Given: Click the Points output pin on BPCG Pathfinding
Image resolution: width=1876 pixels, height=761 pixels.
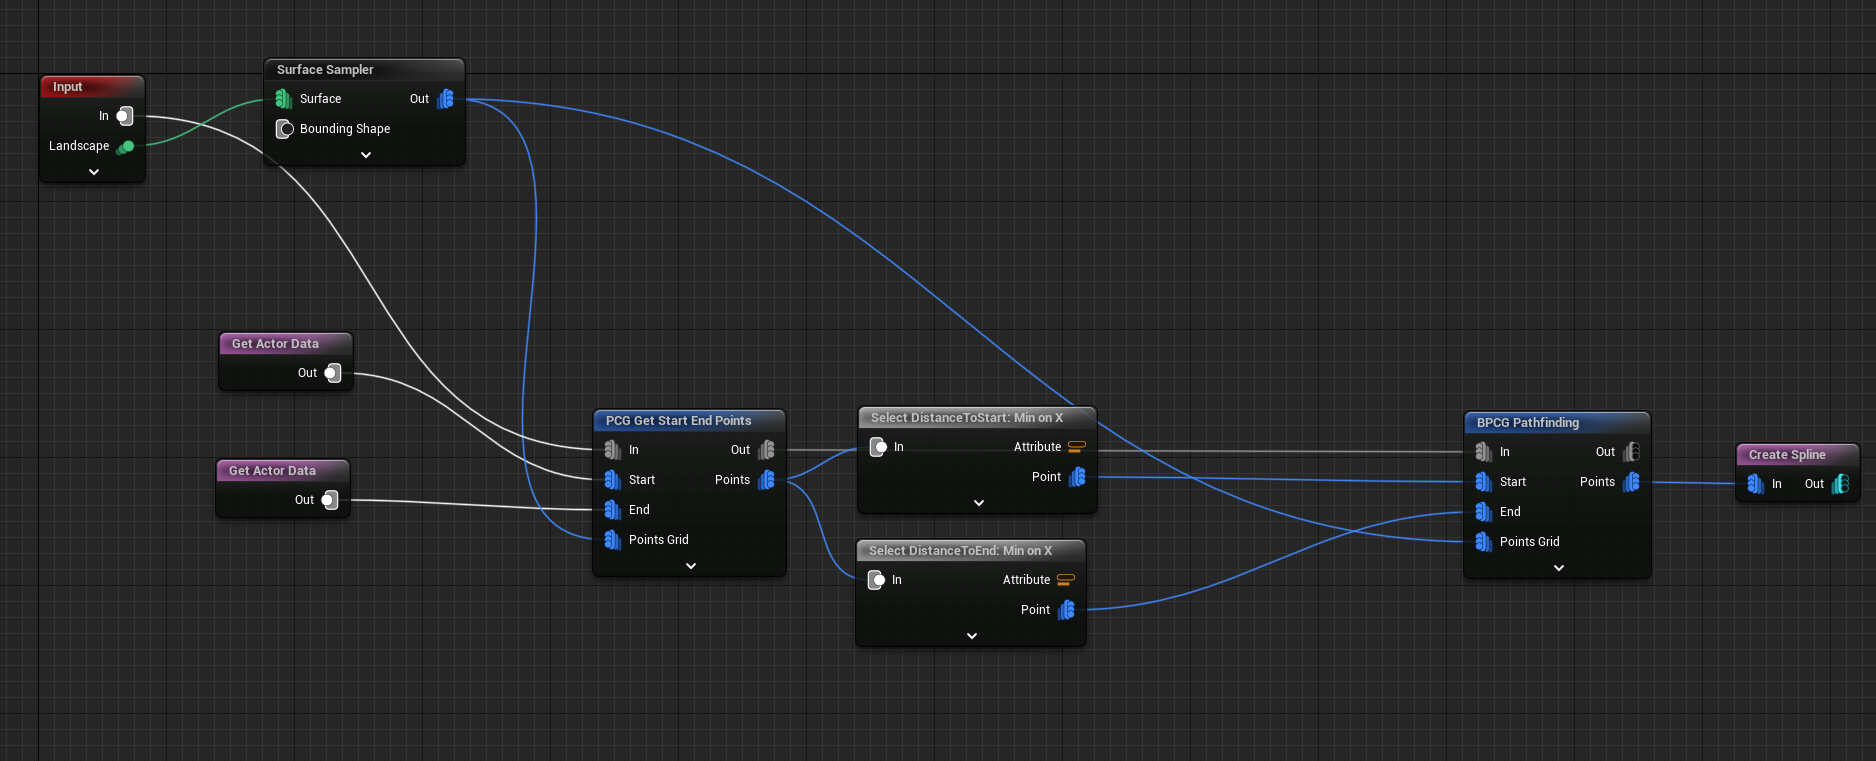Looking at the screenshot, I should 1631,482.
